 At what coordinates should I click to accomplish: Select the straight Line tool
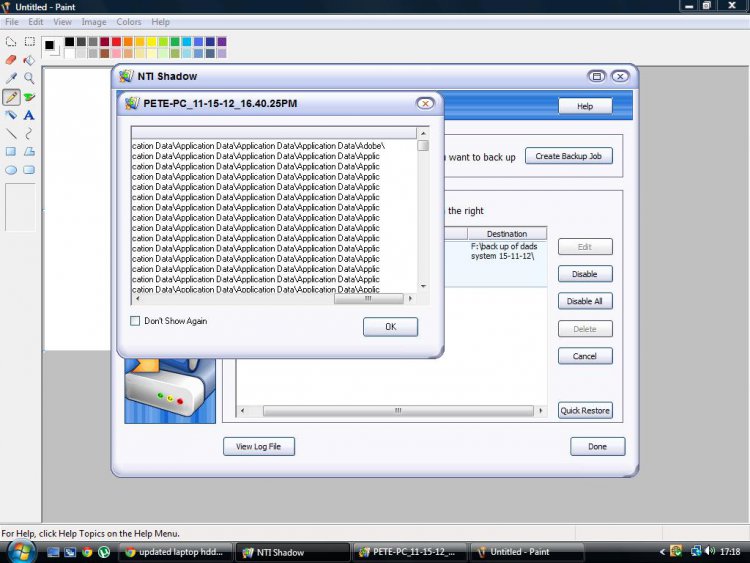pos(11,133)
